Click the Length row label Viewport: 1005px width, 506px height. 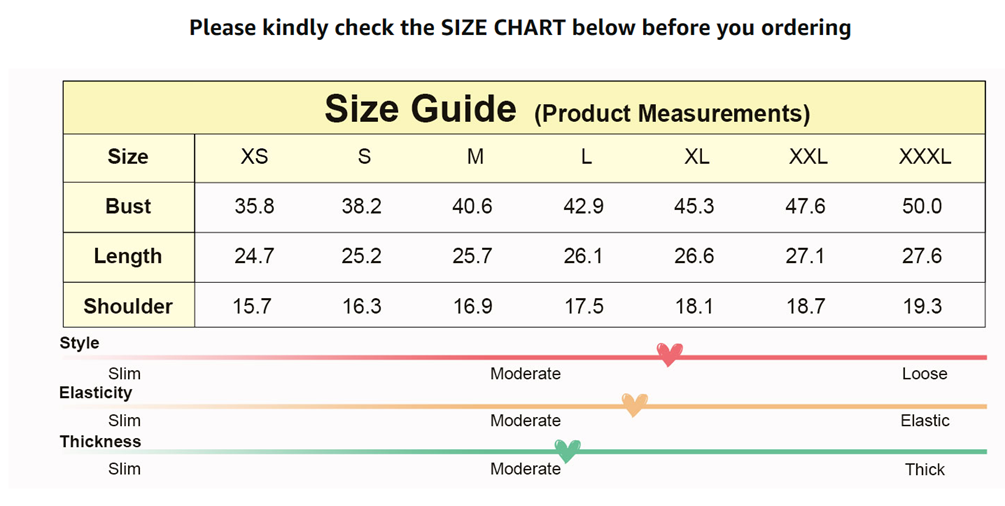coord(128,256)
